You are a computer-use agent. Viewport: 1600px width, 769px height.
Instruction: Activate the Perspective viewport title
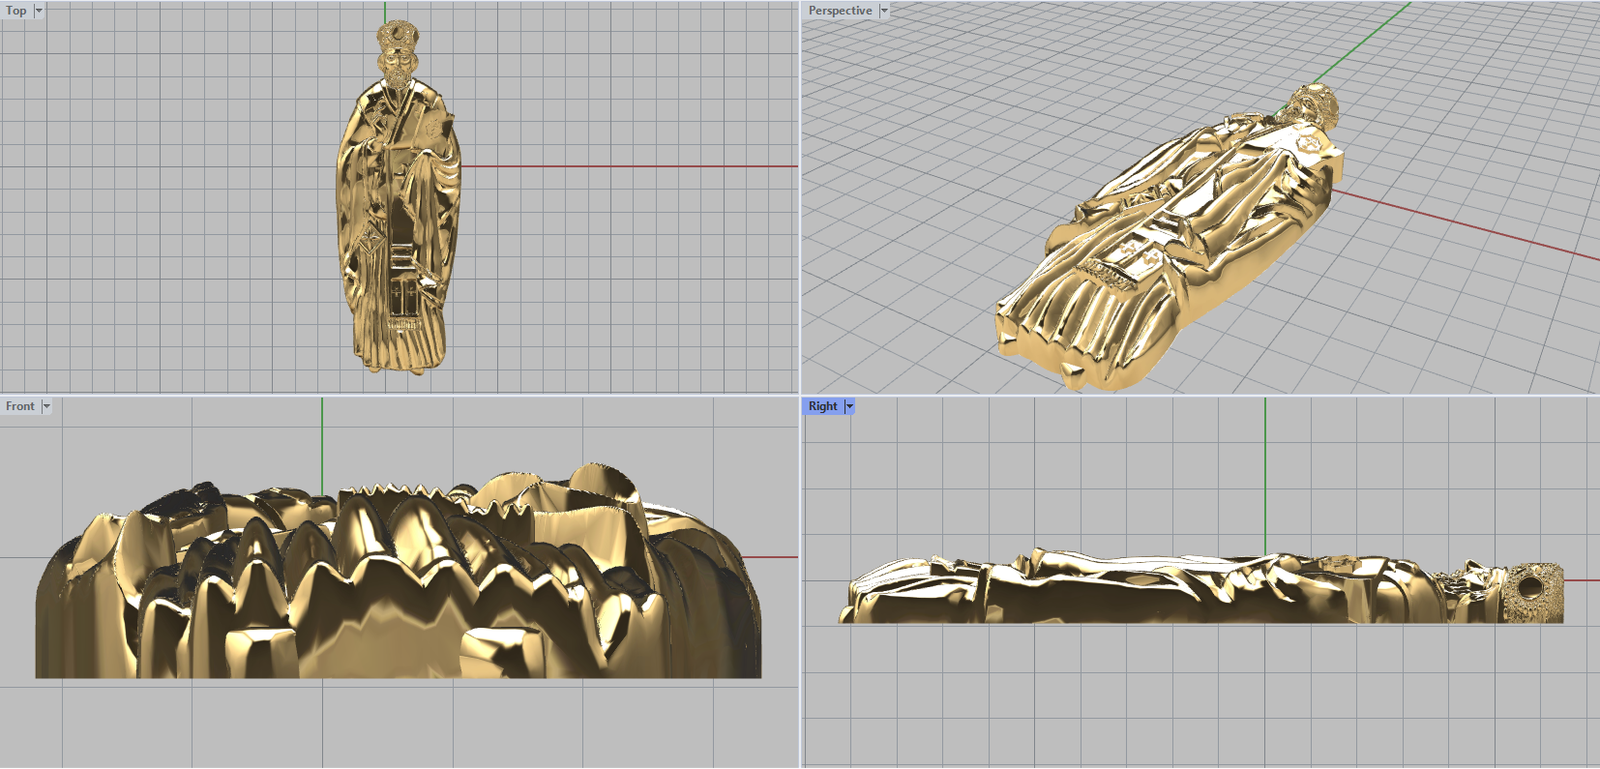pyautogui.click(x=839, y=11)
